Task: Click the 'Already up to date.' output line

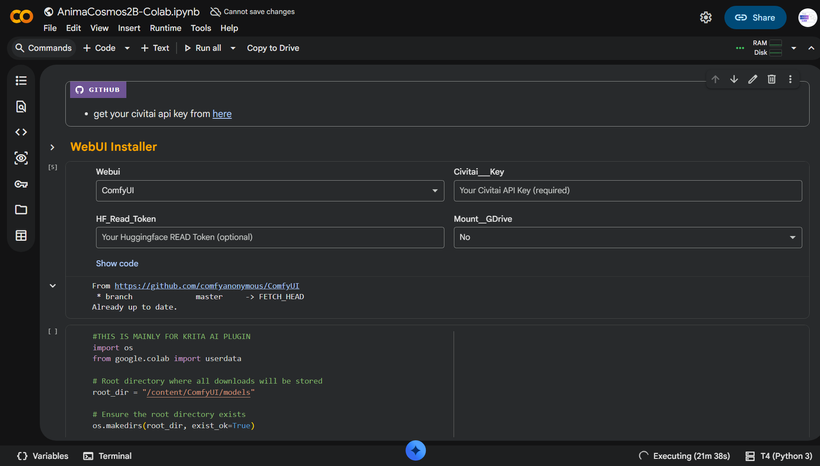Action: coord(134,308)
